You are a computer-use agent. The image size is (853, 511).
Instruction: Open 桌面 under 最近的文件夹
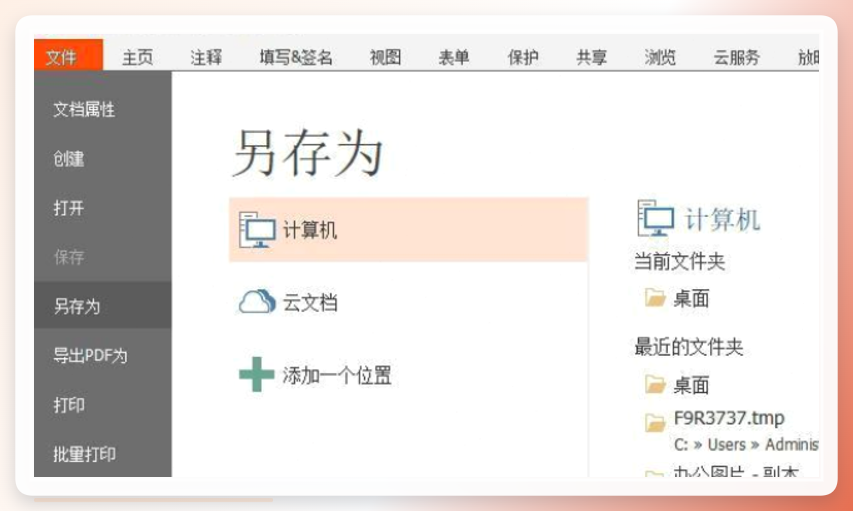691,385
